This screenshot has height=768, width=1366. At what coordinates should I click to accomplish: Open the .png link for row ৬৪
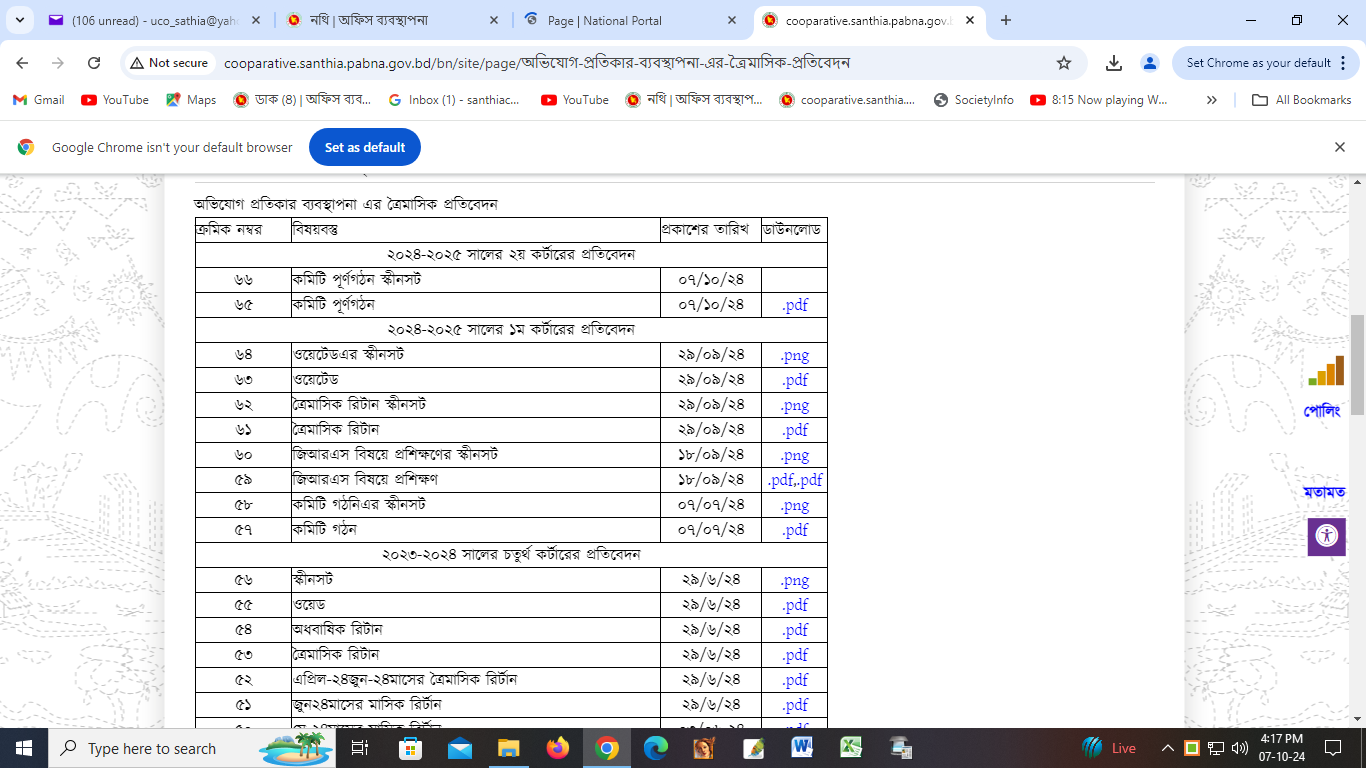click(x=795, y=355)
